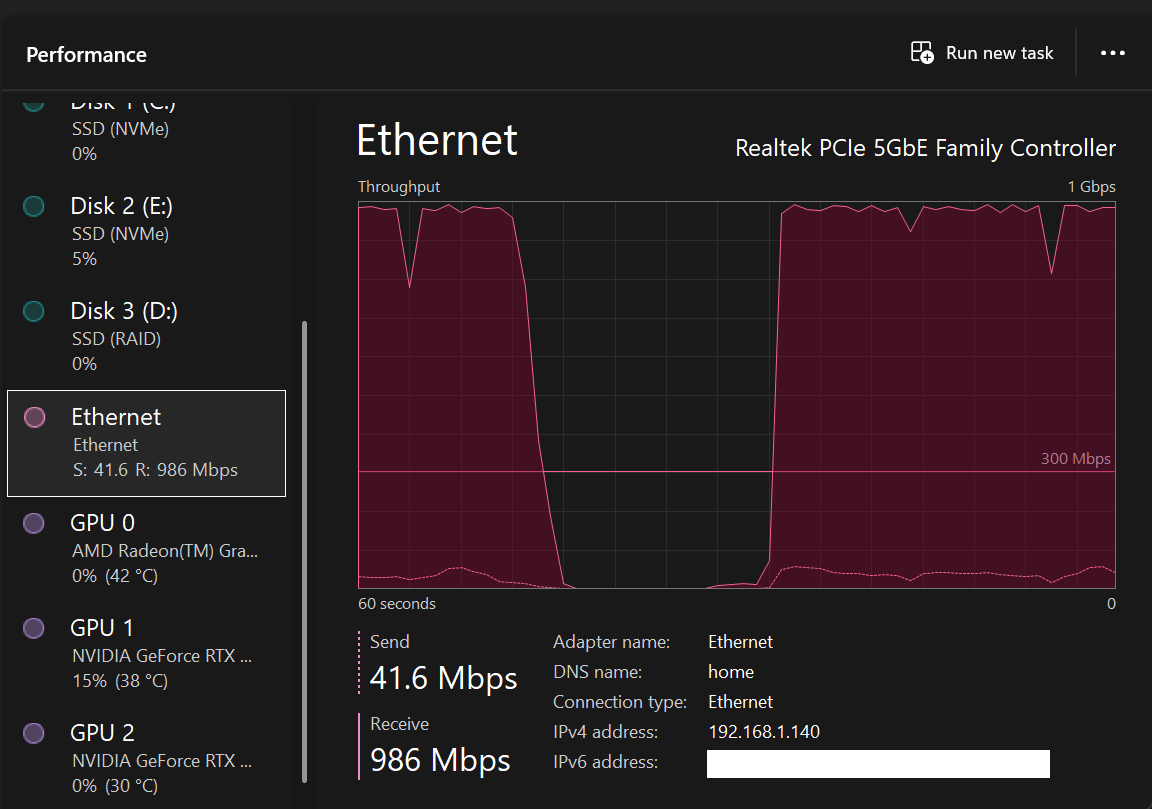Click the Receive 986 Mbps value
The image size is (1152, 809).
(x=440, y=760)
